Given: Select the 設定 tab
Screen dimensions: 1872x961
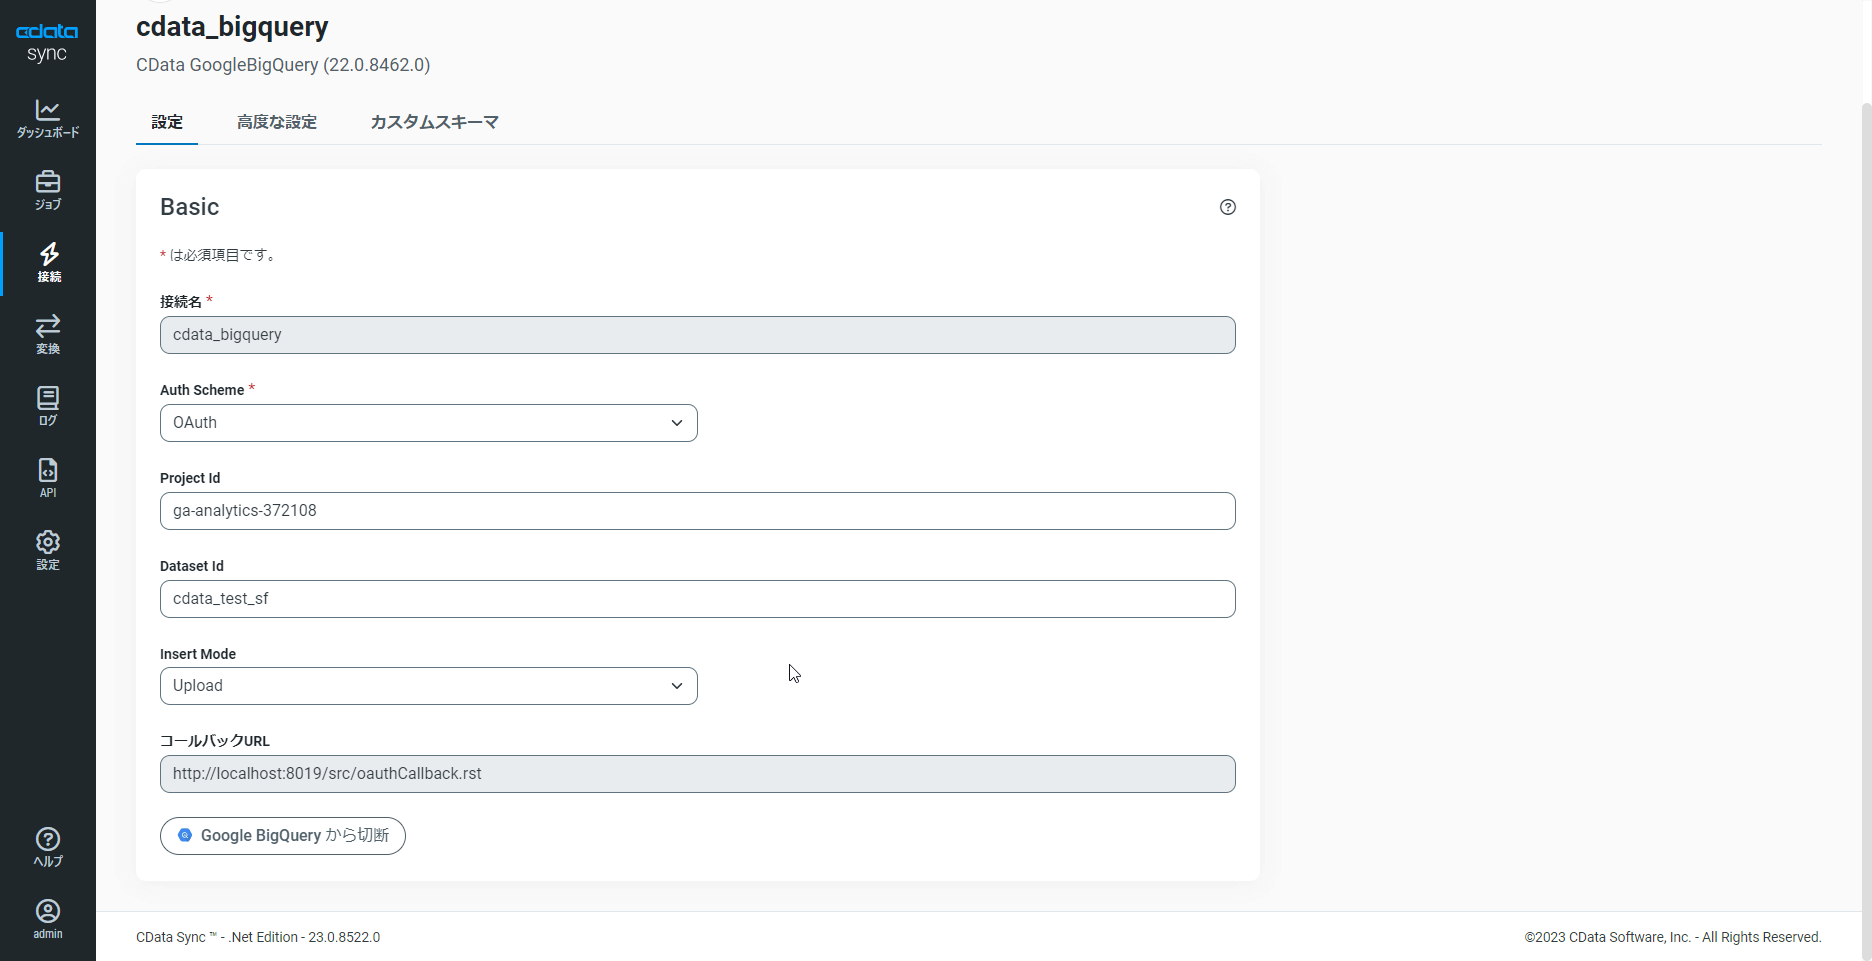Looking at the screenshot, I should click(x=167, y=122).
